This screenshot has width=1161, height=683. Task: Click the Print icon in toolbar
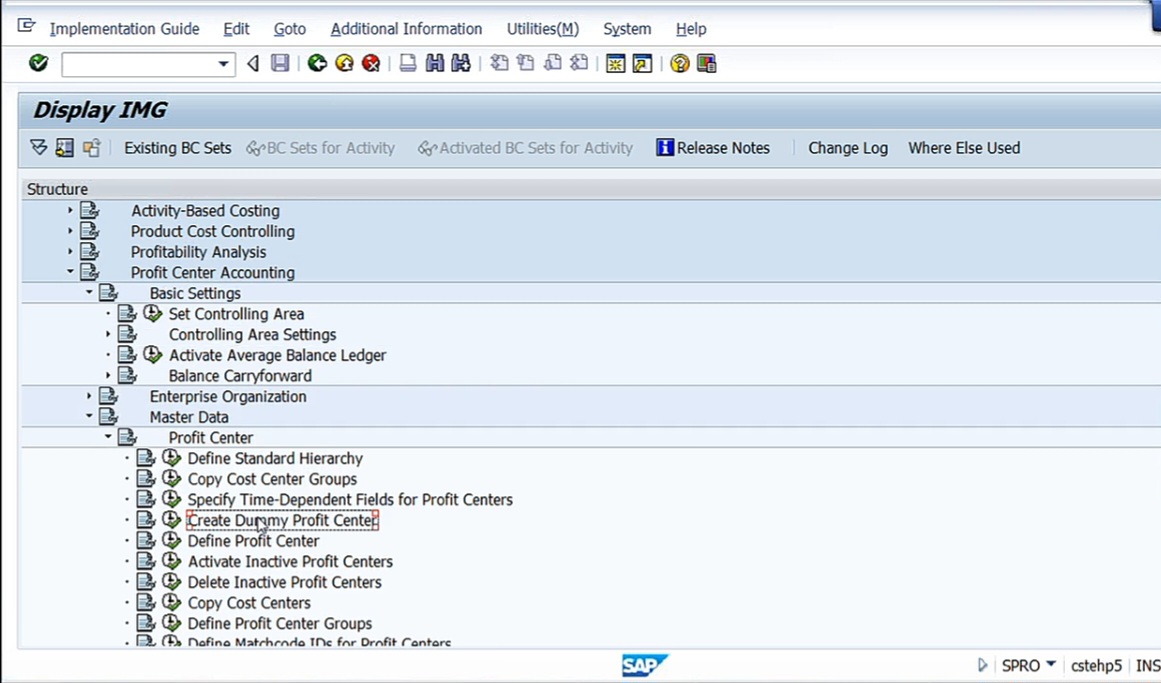407,64
